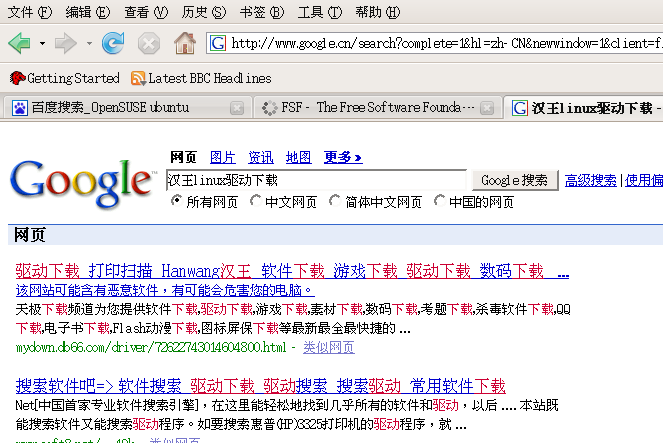Click the Google 搜索 button
663x443 pixels.
click(x=515, y=180)
